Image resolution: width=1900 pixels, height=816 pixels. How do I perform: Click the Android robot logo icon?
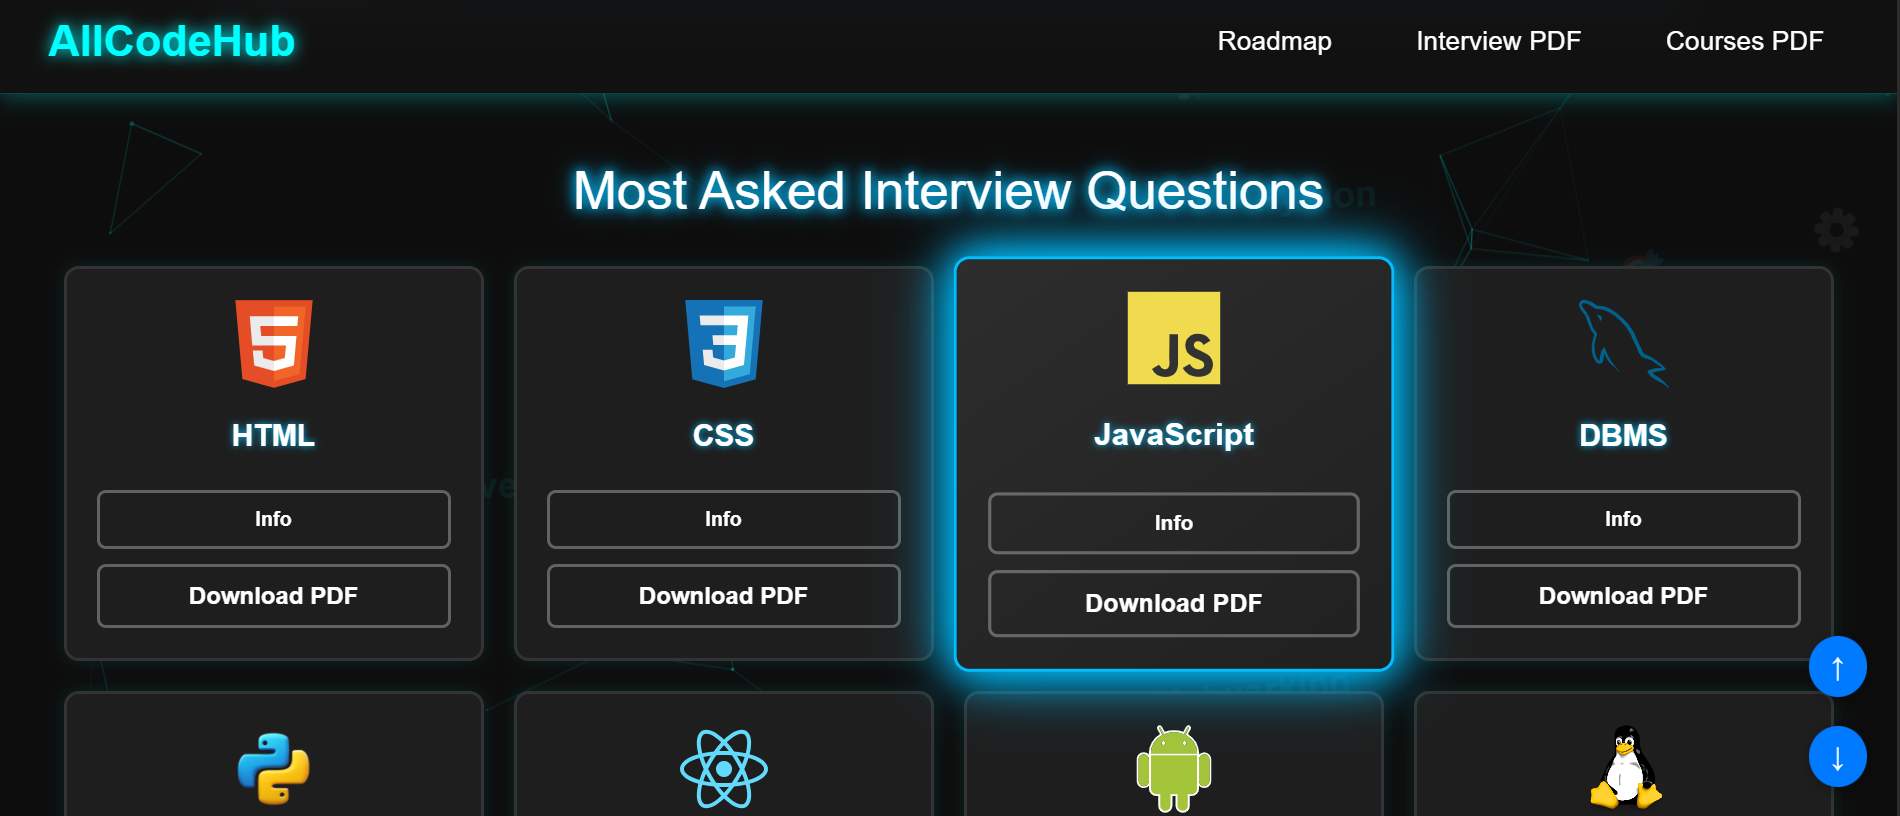[x=1174, y=769]
